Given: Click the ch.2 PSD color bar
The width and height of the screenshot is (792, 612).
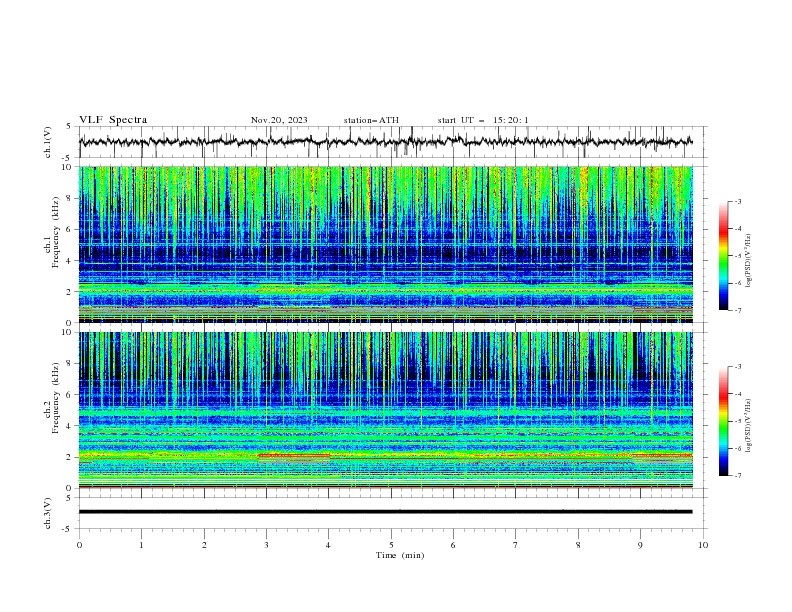Looking at the screenshot, I should pos(723,421).
